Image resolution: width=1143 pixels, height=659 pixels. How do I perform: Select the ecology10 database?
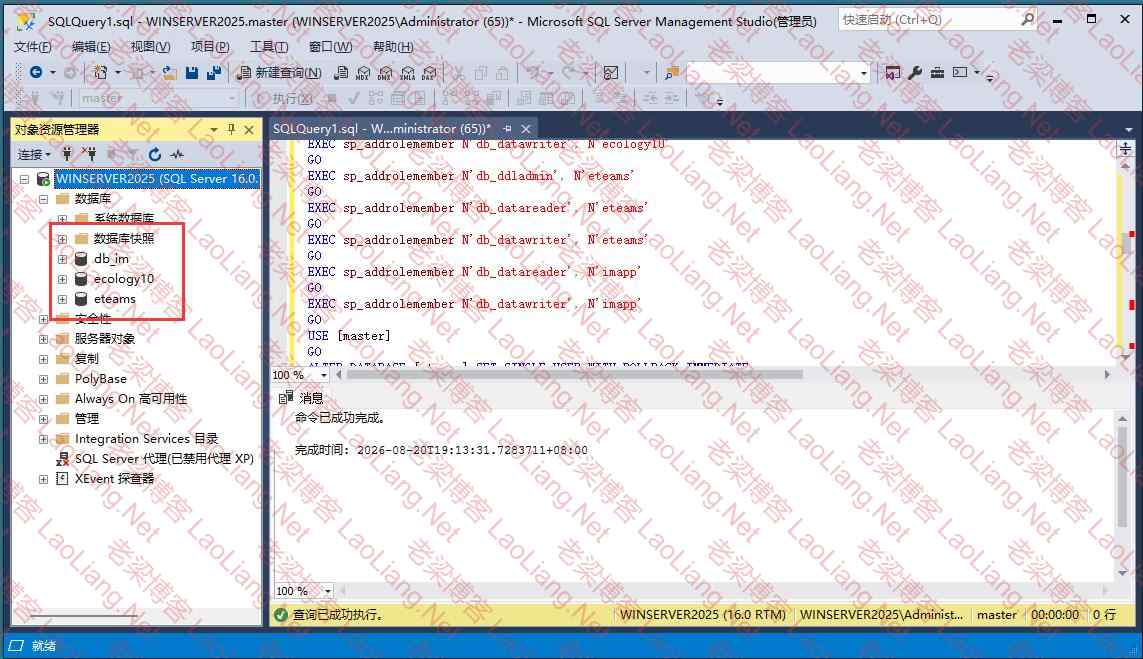(123, 279)
